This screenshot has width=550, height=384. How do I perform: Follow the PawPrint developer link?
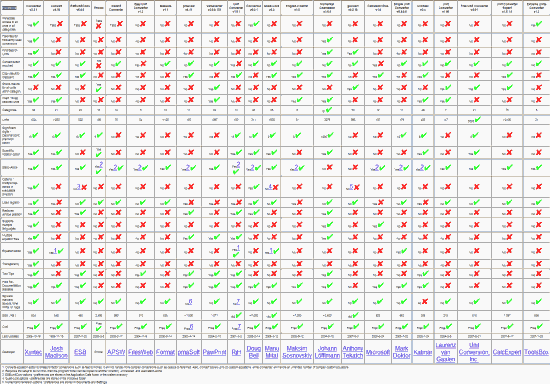click(x=214, y=352)
